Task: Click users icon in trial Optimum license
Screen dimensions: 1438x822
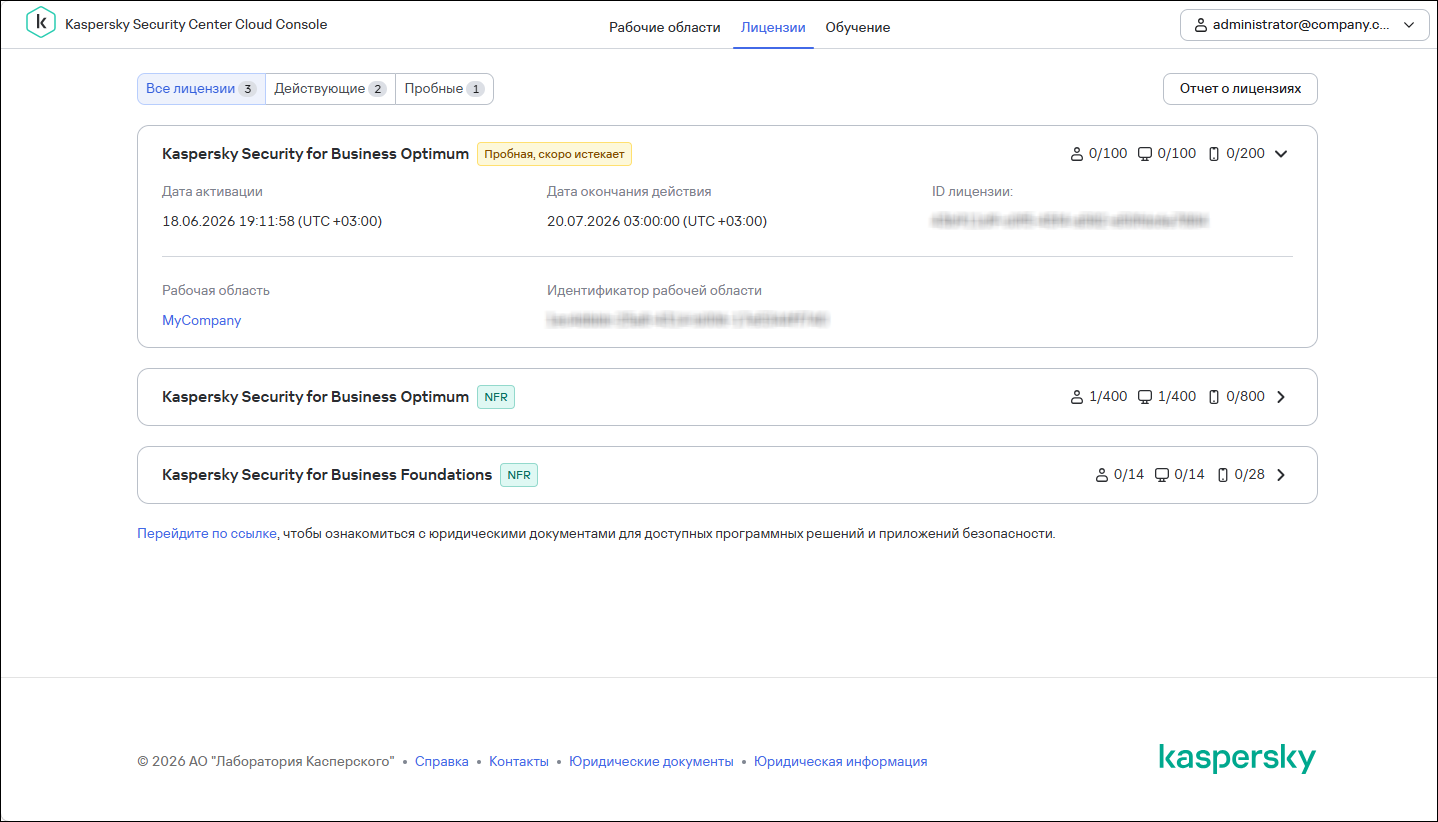Action: (x=1077, y=154)
